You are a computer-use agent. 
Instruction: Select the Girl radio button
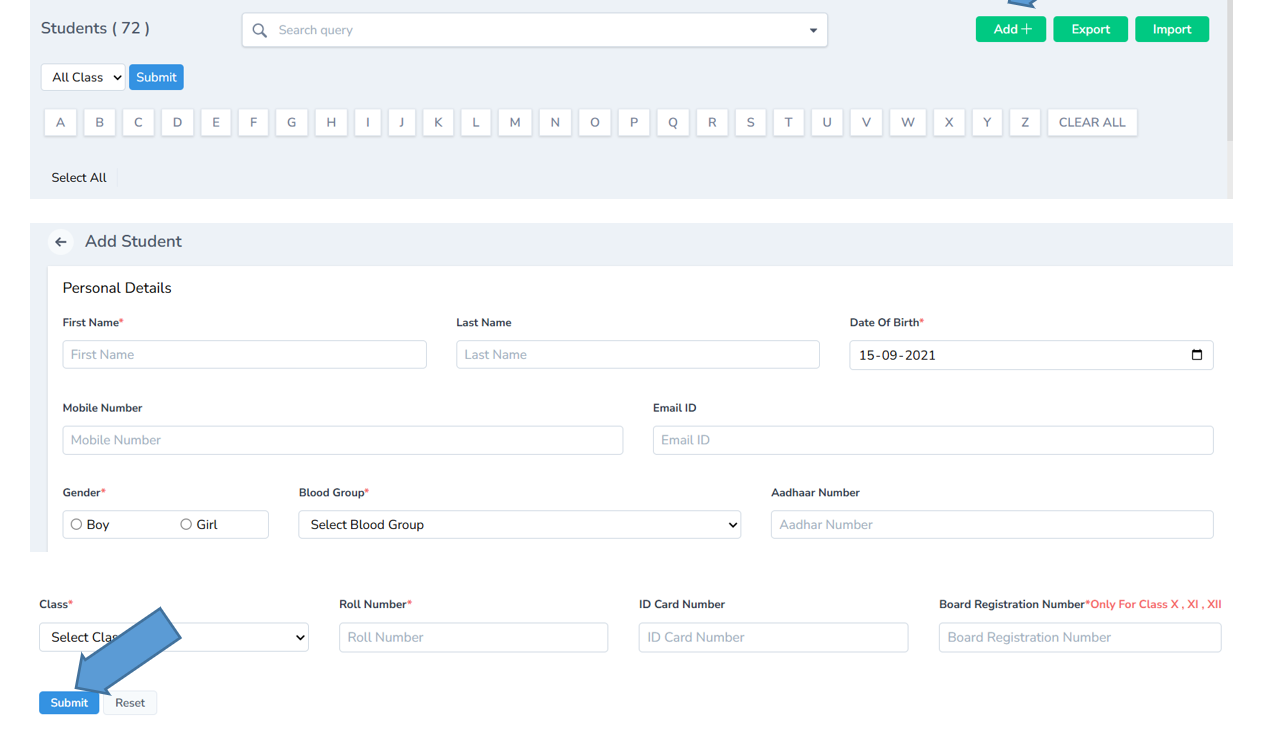(x=185, y=523)
